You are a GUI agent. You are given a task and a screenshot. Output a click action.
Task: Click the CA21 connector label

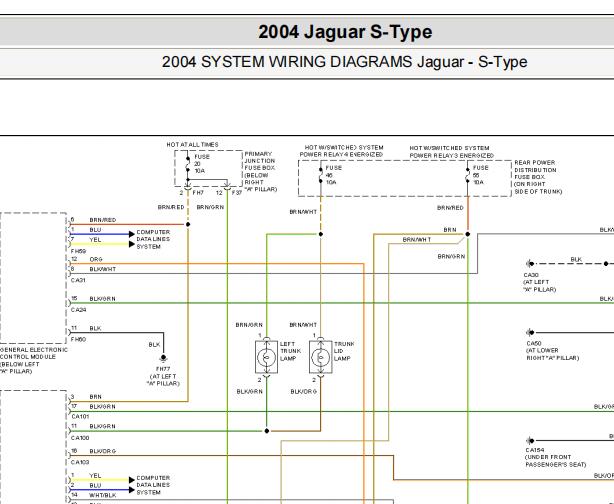point(78,280)
